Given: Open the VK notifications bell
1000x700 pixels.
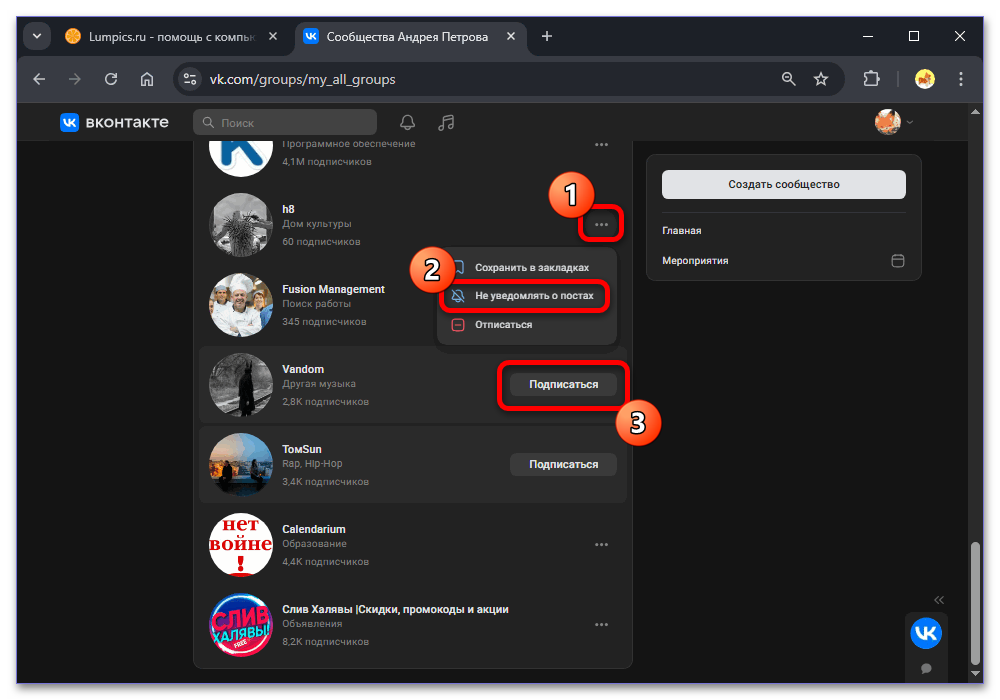Looking at the screenshot, I should click(x=407, y=122).
